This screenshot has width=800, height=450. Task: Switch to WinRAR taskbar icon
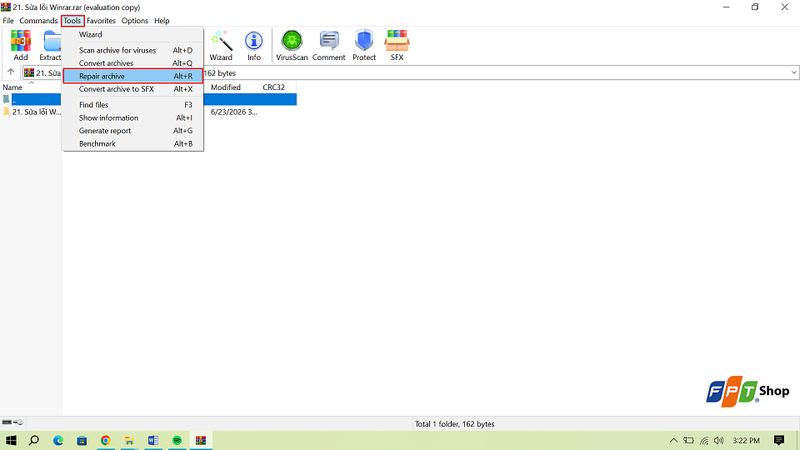(201, 440)
